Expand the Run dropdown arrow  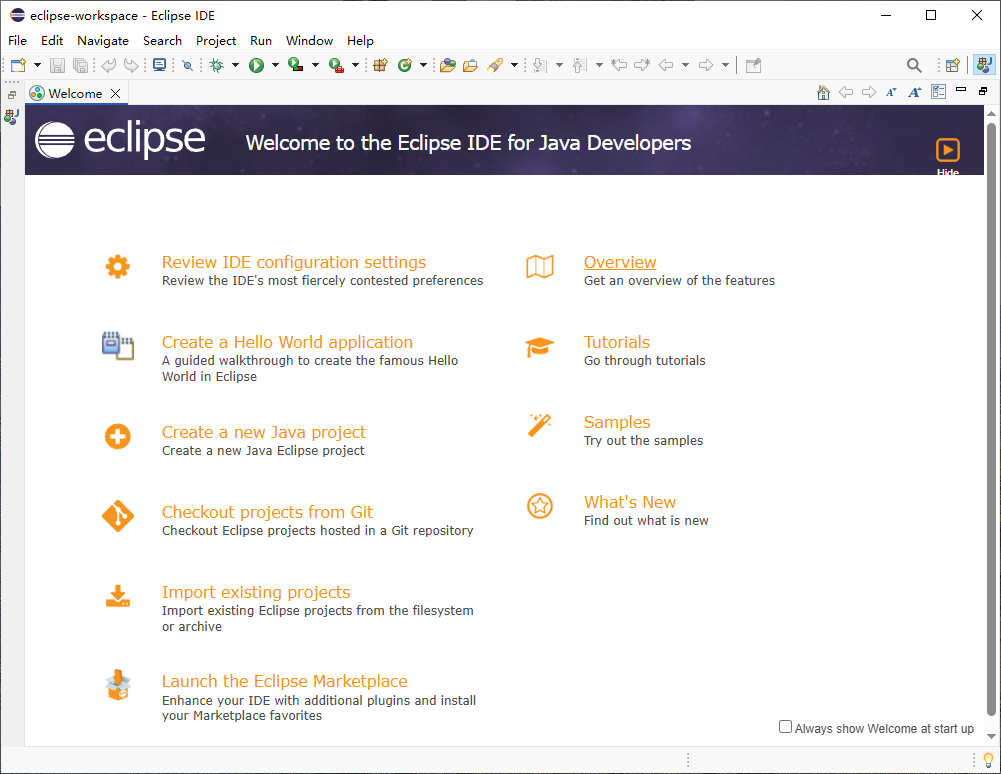(275, 65)
